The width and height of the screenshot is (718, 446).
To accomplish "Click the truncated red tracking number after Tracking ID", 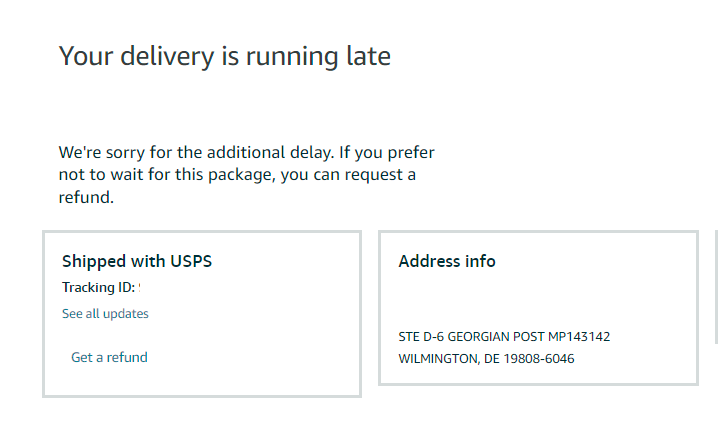I will (139, 288).
